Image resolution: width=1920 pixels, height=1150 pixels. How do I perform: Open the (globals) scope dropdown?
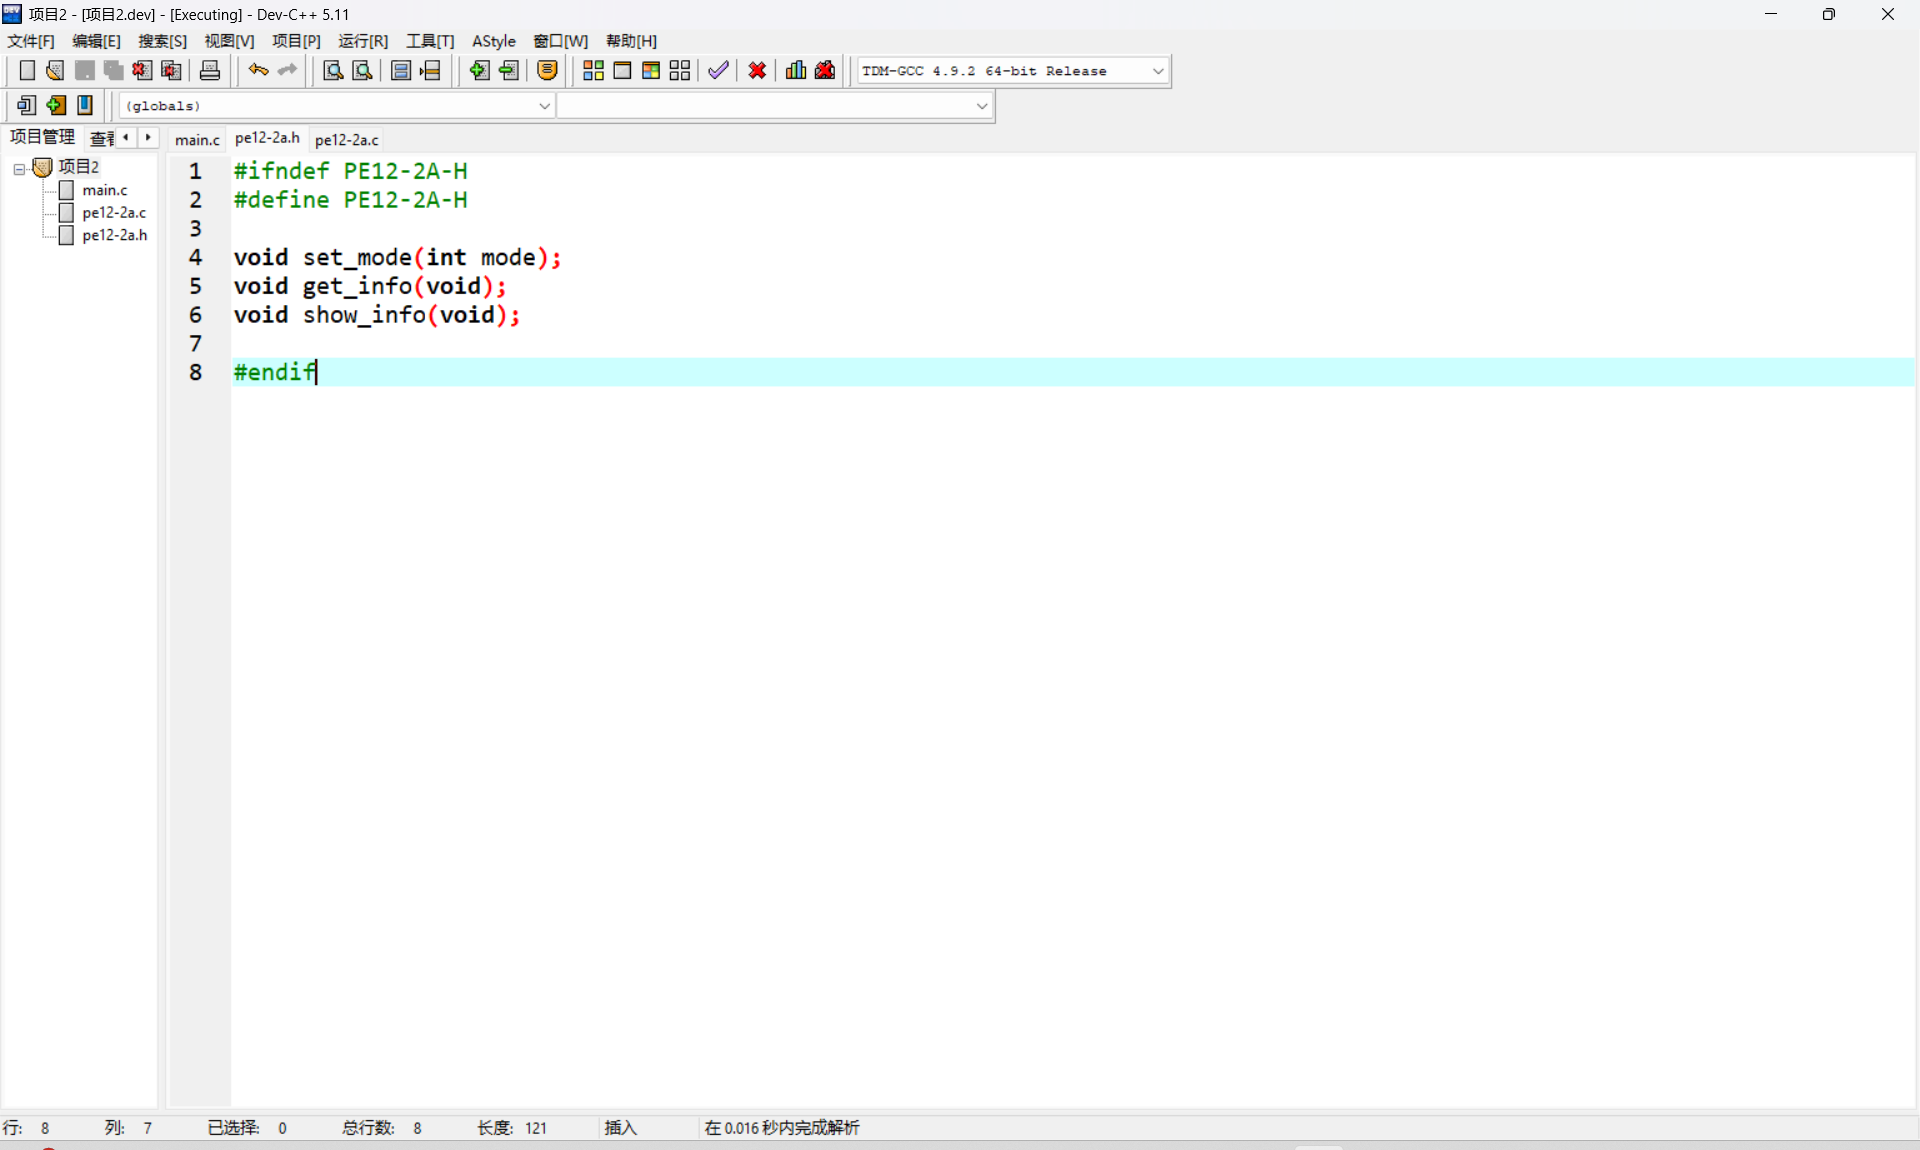544,106
